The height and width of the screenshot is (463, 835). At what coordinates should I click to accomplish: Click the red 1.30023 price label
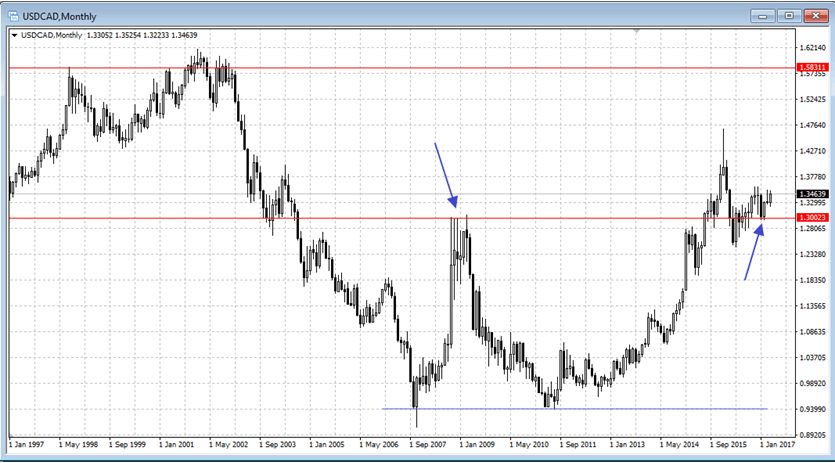810,217
